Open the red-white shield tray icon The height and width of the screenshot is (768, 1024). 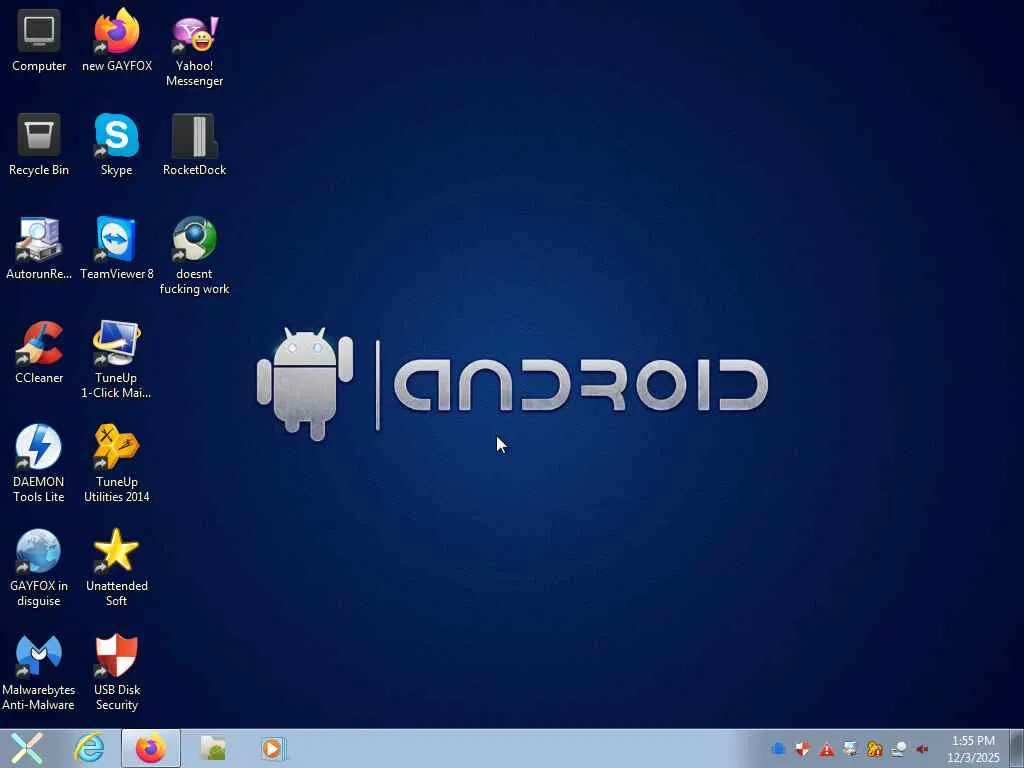(802, 749)
